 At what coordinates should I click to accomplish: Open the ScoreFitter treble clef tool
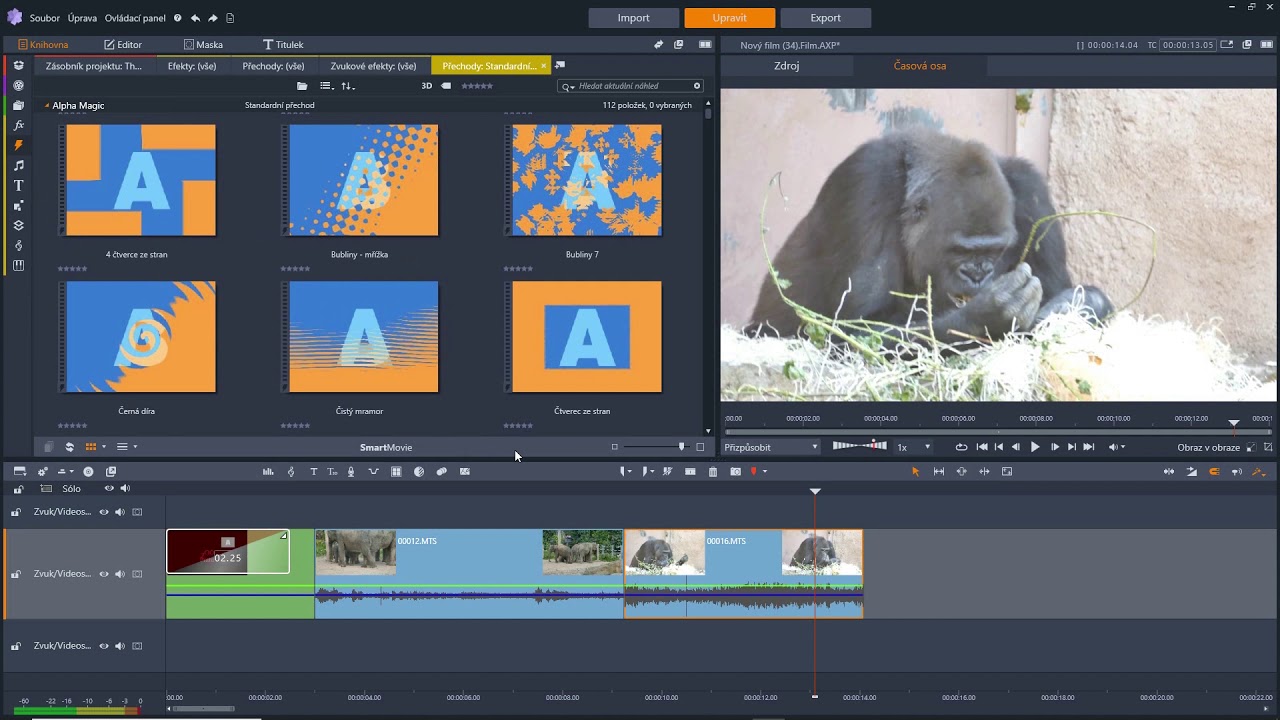[x=291, y=471]
